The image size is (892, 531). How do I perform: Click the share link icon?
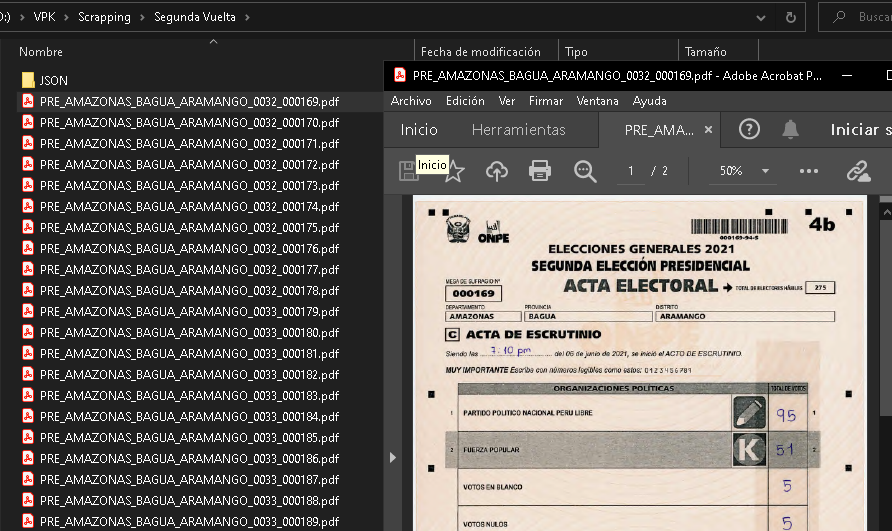tap(858, 171)
